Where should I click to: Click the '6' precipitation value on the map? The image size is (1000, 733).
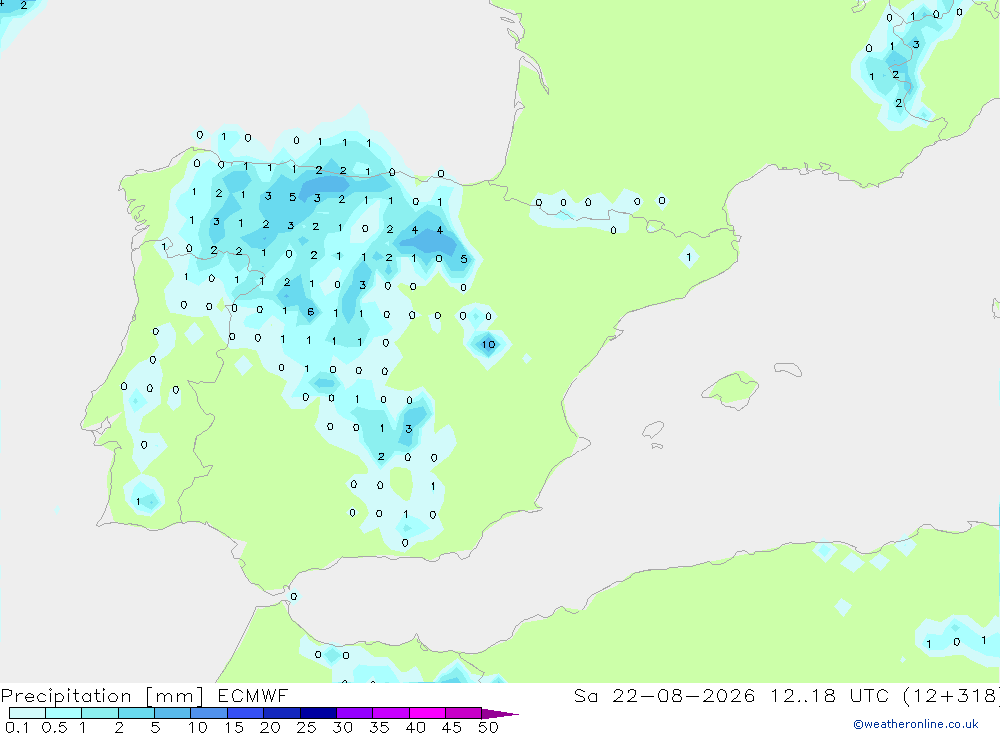tap(311, 312)
